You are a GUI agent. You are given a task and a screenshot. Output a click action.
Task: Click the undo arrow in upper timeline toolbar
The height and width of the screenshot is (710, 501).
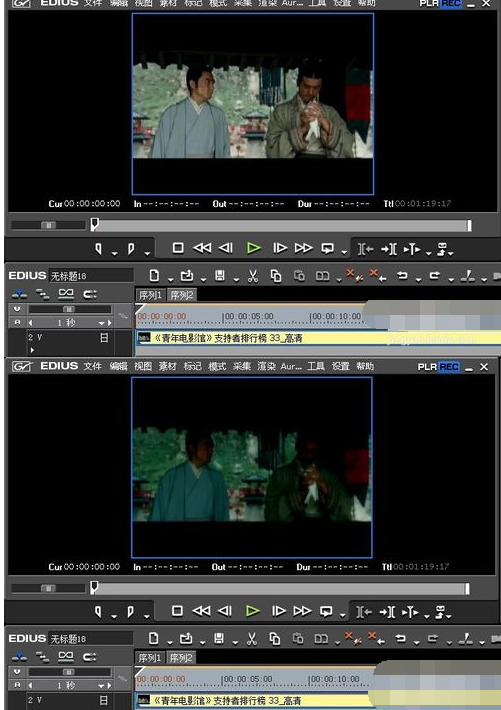(402, 275)
